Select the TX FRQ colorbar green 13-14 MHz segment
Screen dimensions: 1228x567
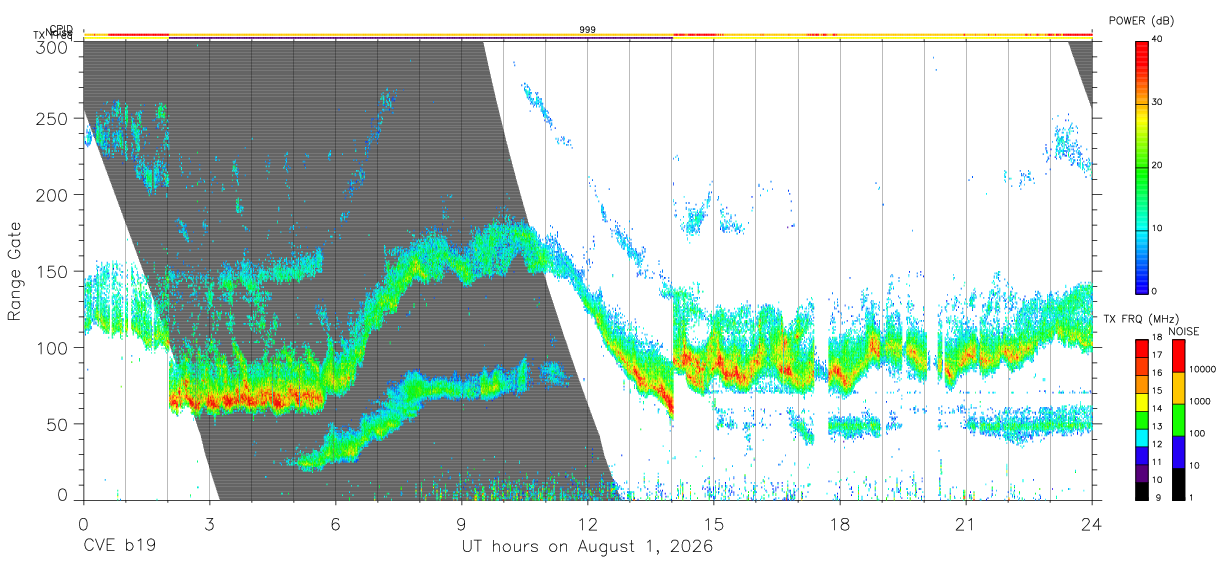point(1142,419)
